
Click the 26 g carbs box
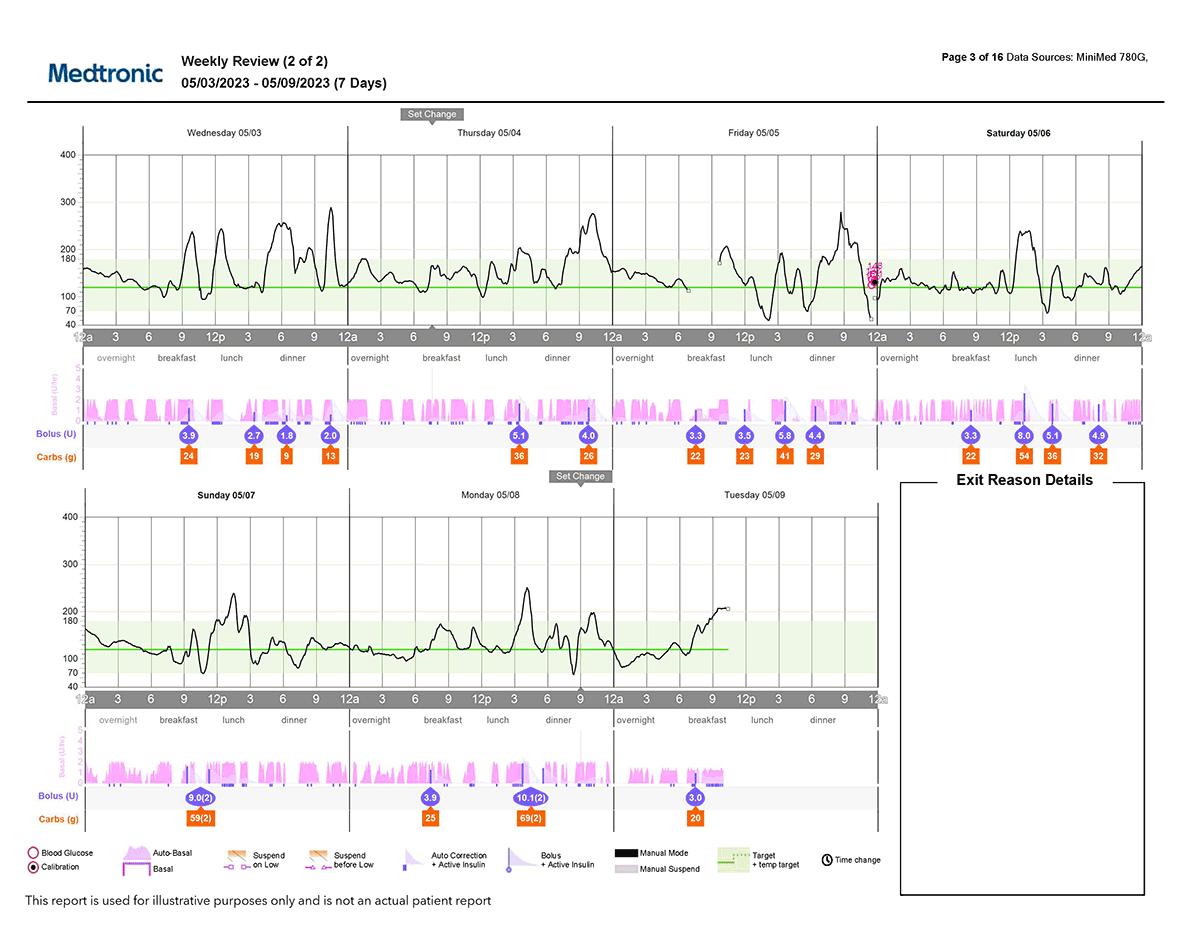coord(588,457)
